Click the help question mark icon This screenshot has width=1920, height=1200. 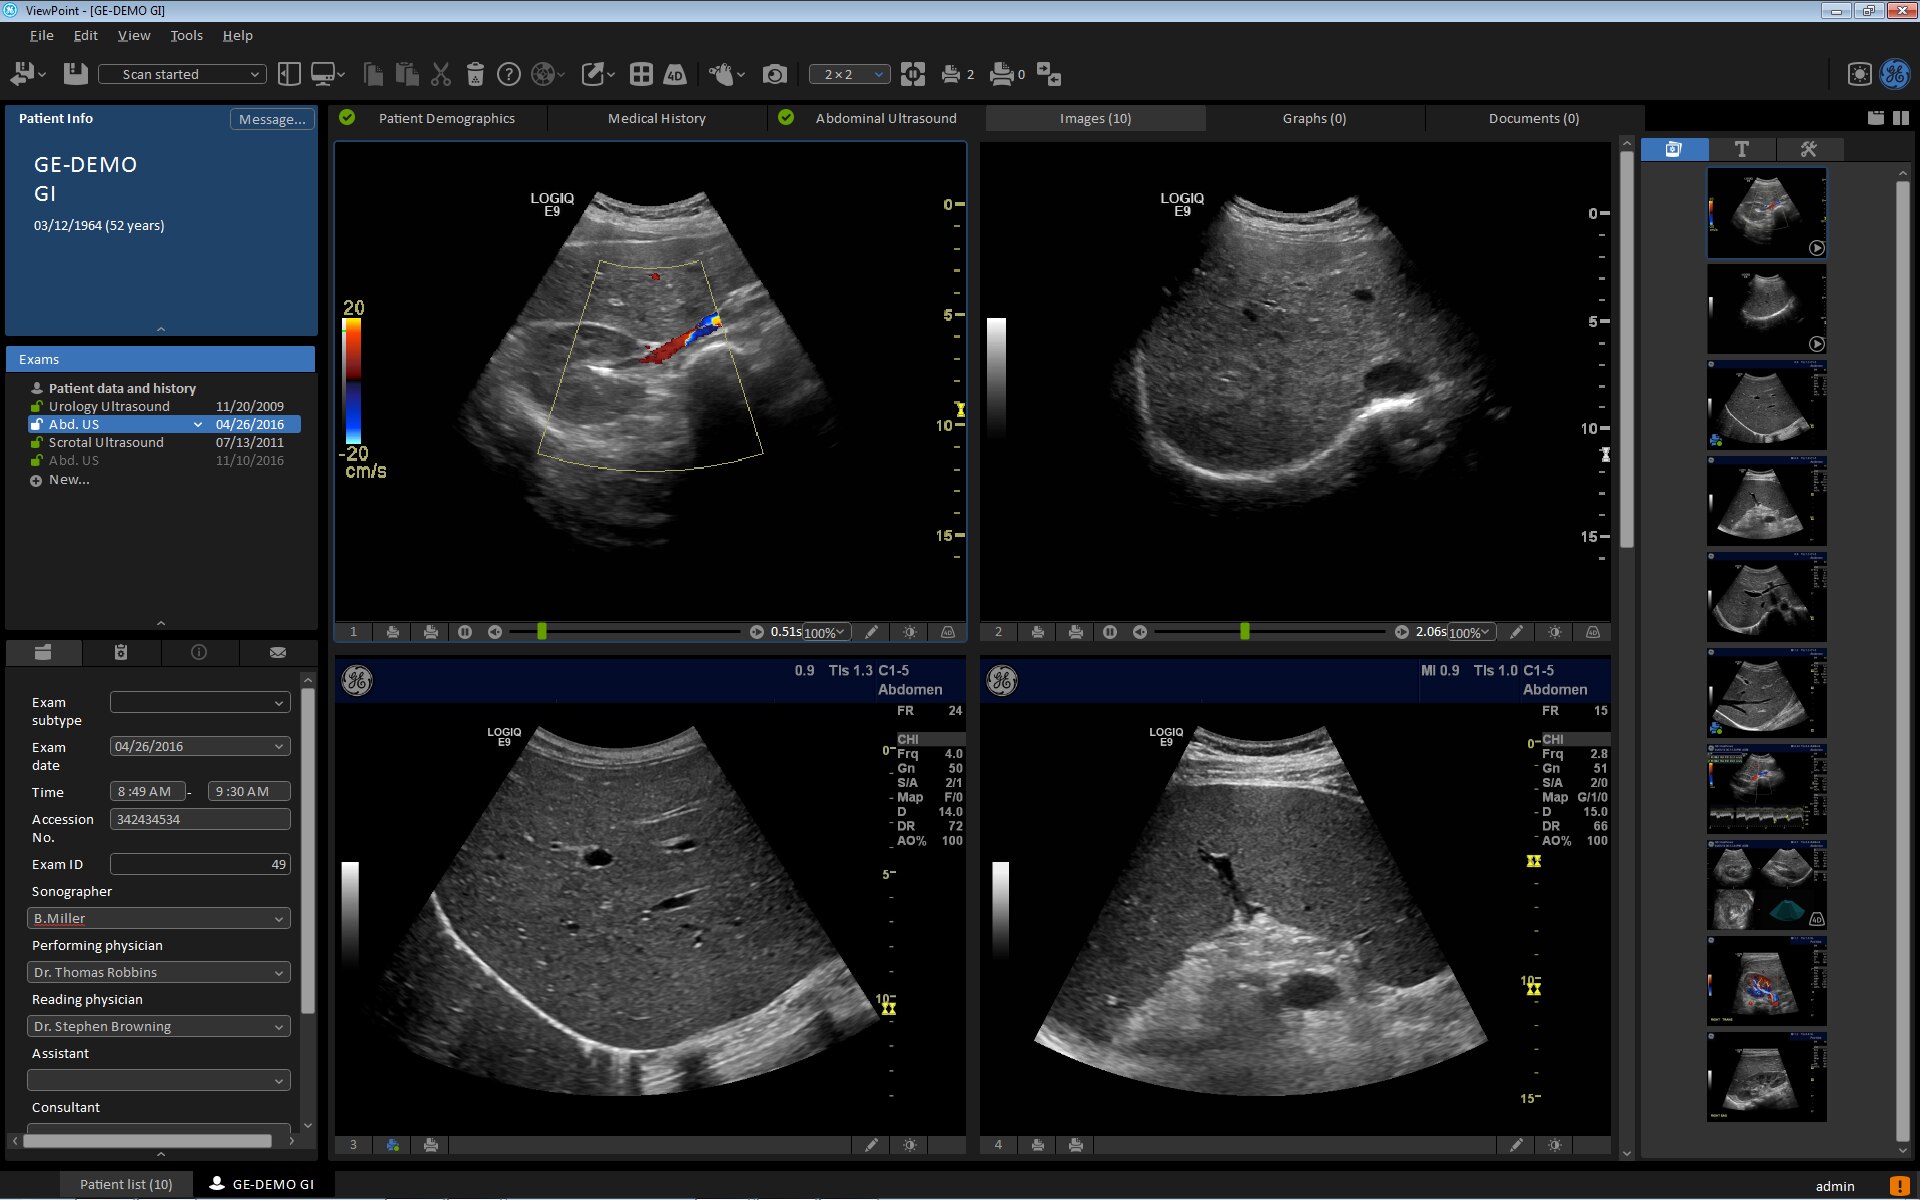click(508, 74)
